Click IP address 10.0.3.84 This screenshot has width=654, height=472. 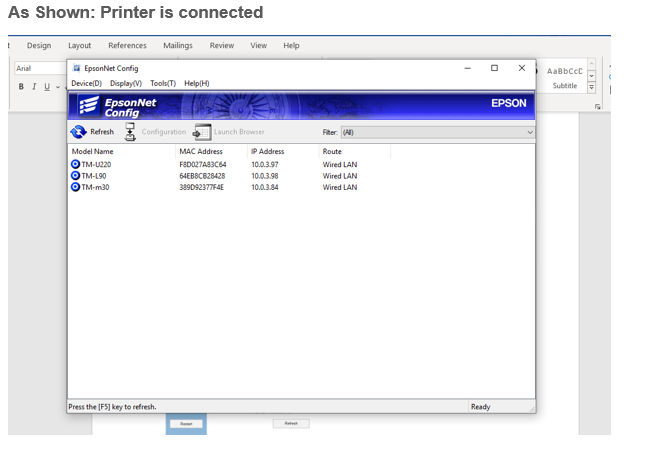[x=264, y=187]
